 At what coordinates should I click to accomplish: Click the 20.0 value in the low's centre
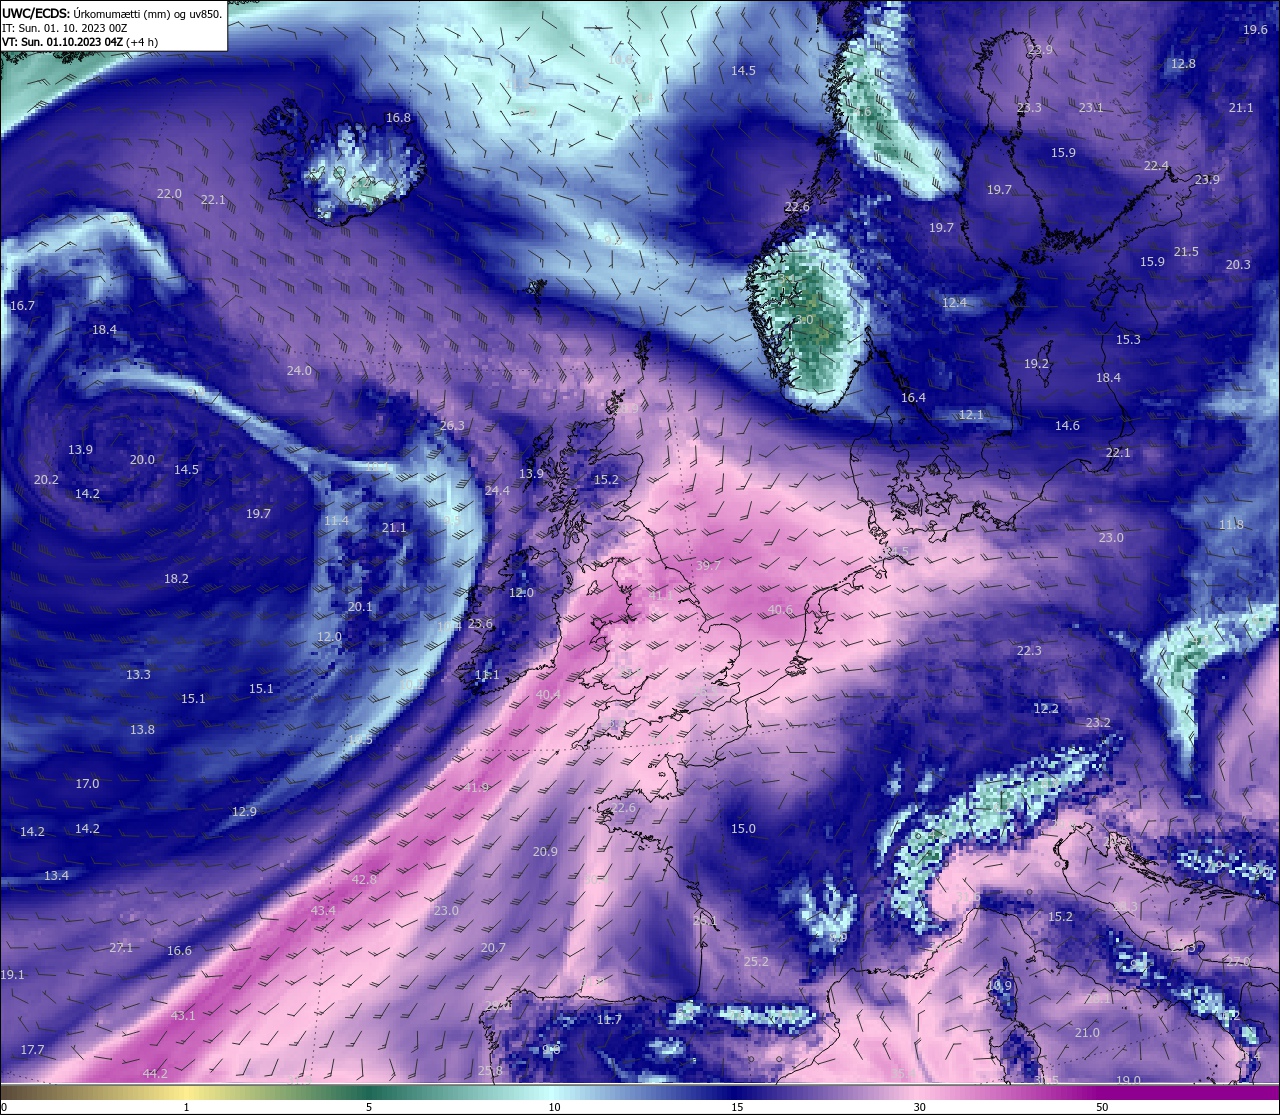142,460
